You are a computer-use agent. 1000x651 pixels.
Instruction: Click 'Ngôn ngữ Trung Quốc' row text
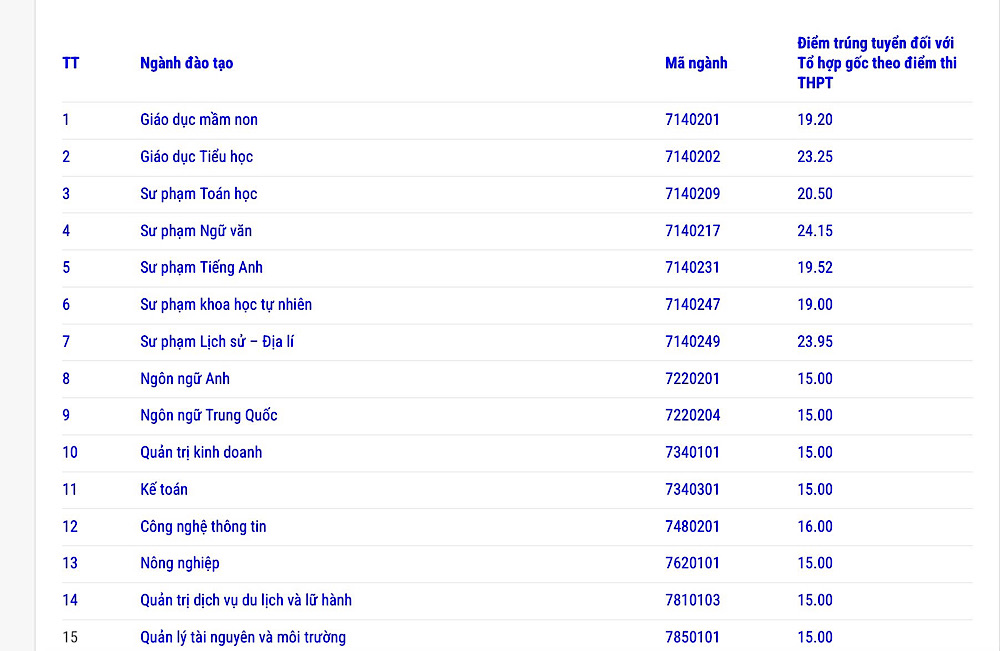pyautogui.click(x=209, y=416)
